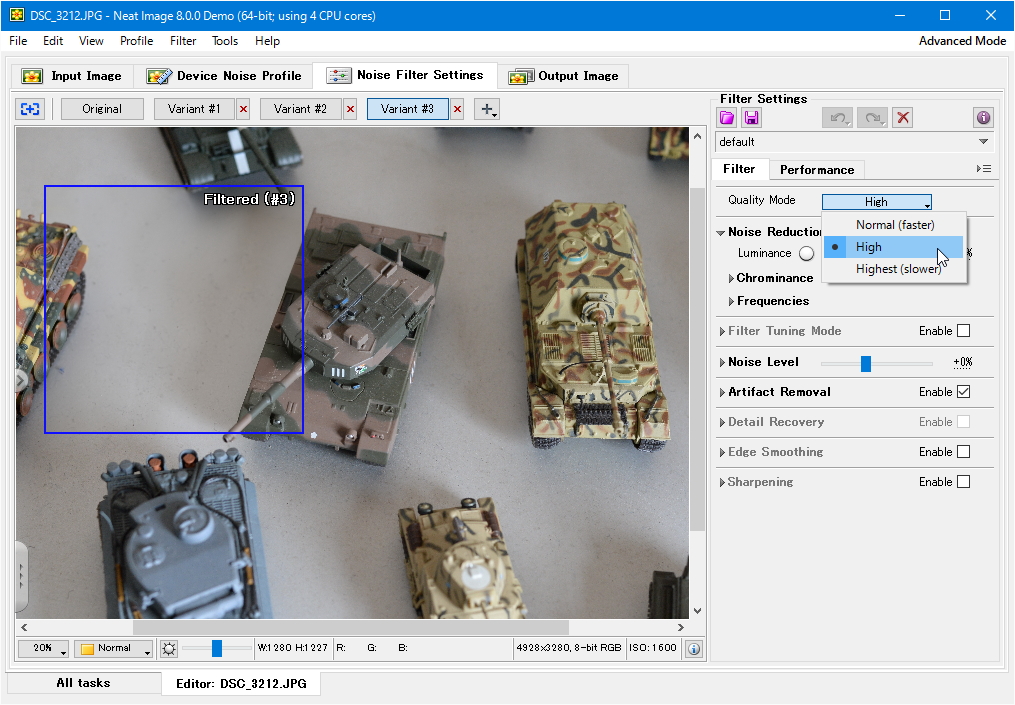The image size is (1015, 705).
Task: Switch to the Performance tab
Action: 817,170
